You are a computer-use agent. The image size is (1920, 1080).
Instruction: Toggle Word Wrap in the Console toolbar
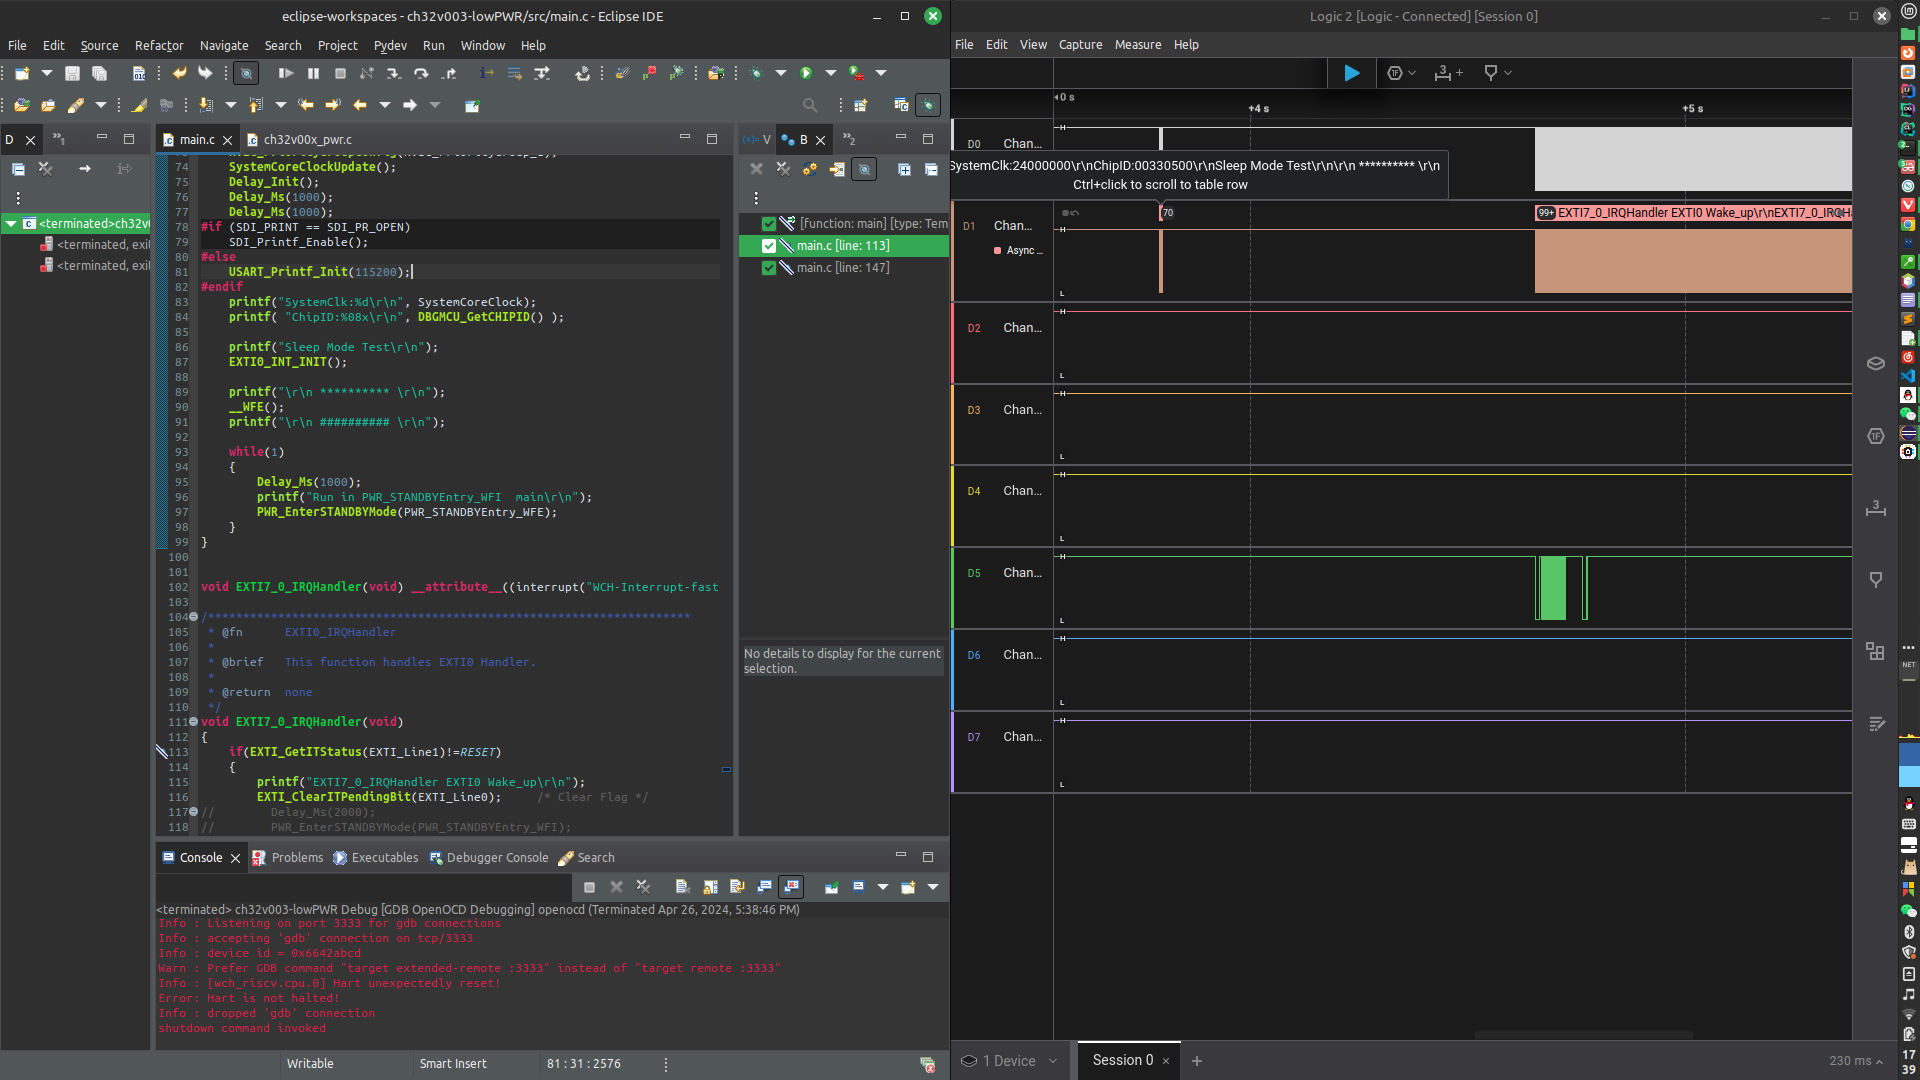point(737,887)
